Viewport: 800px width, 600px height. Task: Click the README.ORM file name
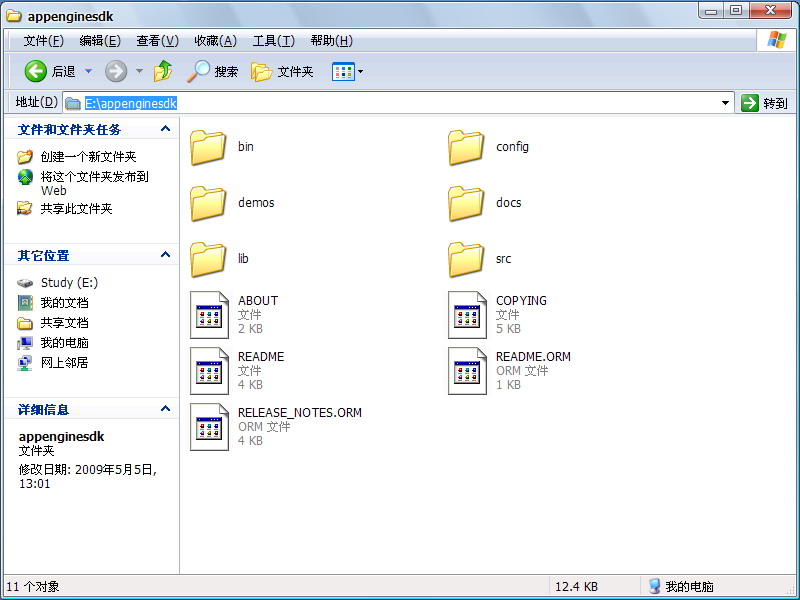coord(533,356)
